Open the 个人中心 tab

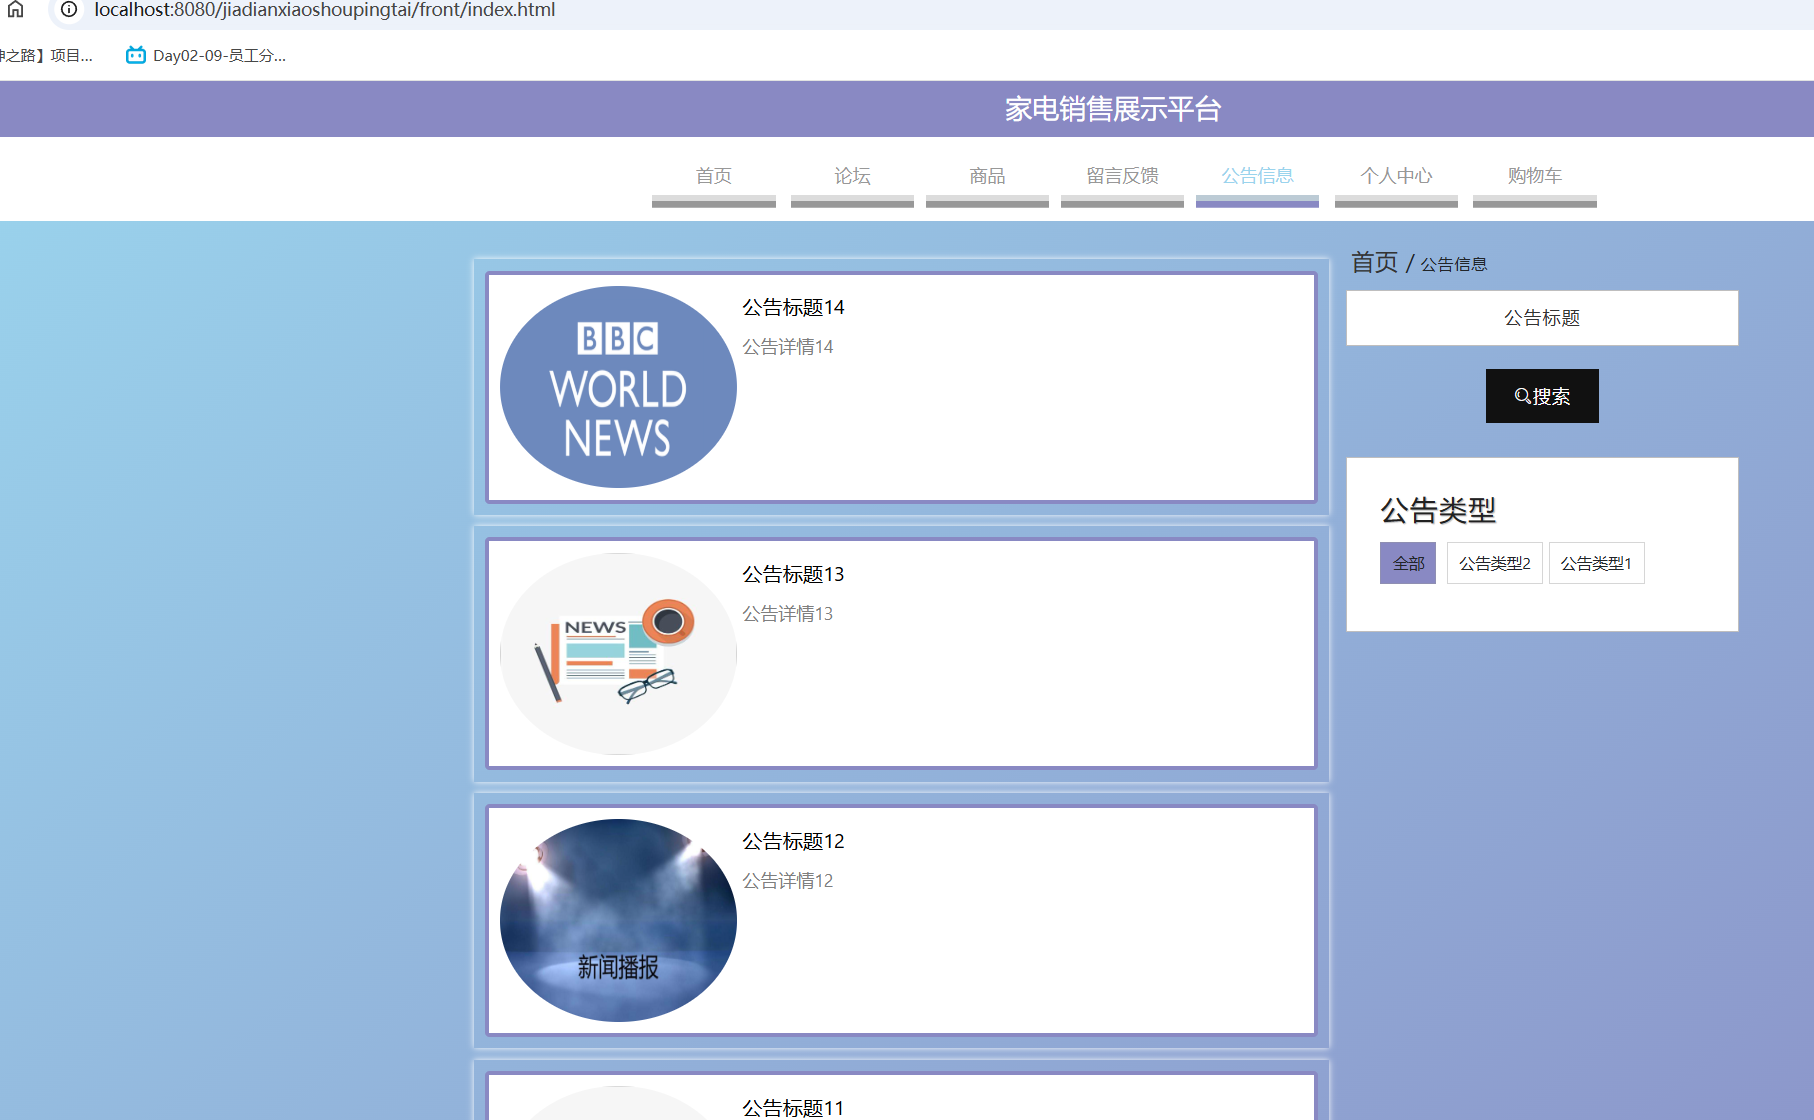(x=1396, y=176)
